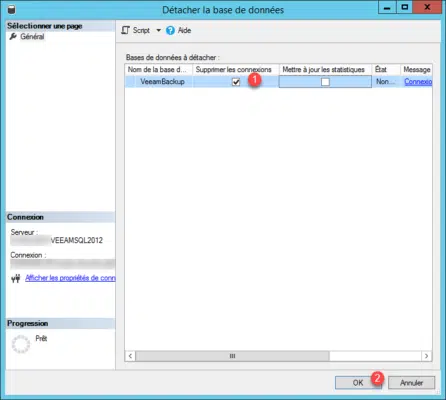Image resolution: width=446 pixels, height=400 pixels.
Task: Click the Annuler button
Action: pyautogui.click(x=411, y=383)
